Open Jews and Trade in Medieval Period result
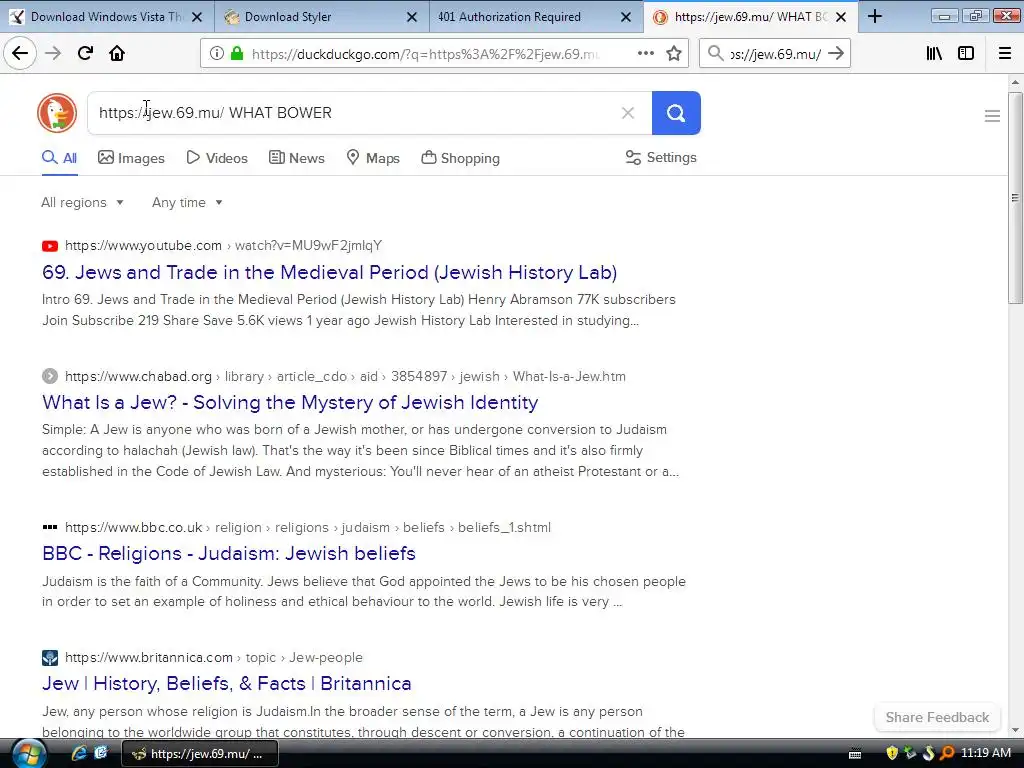 click(329, 272)
